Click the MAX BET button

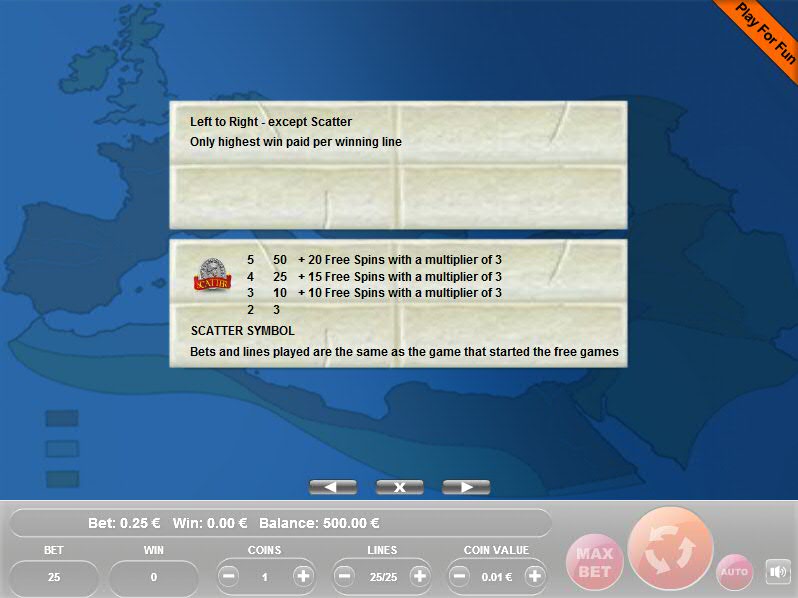595,562
